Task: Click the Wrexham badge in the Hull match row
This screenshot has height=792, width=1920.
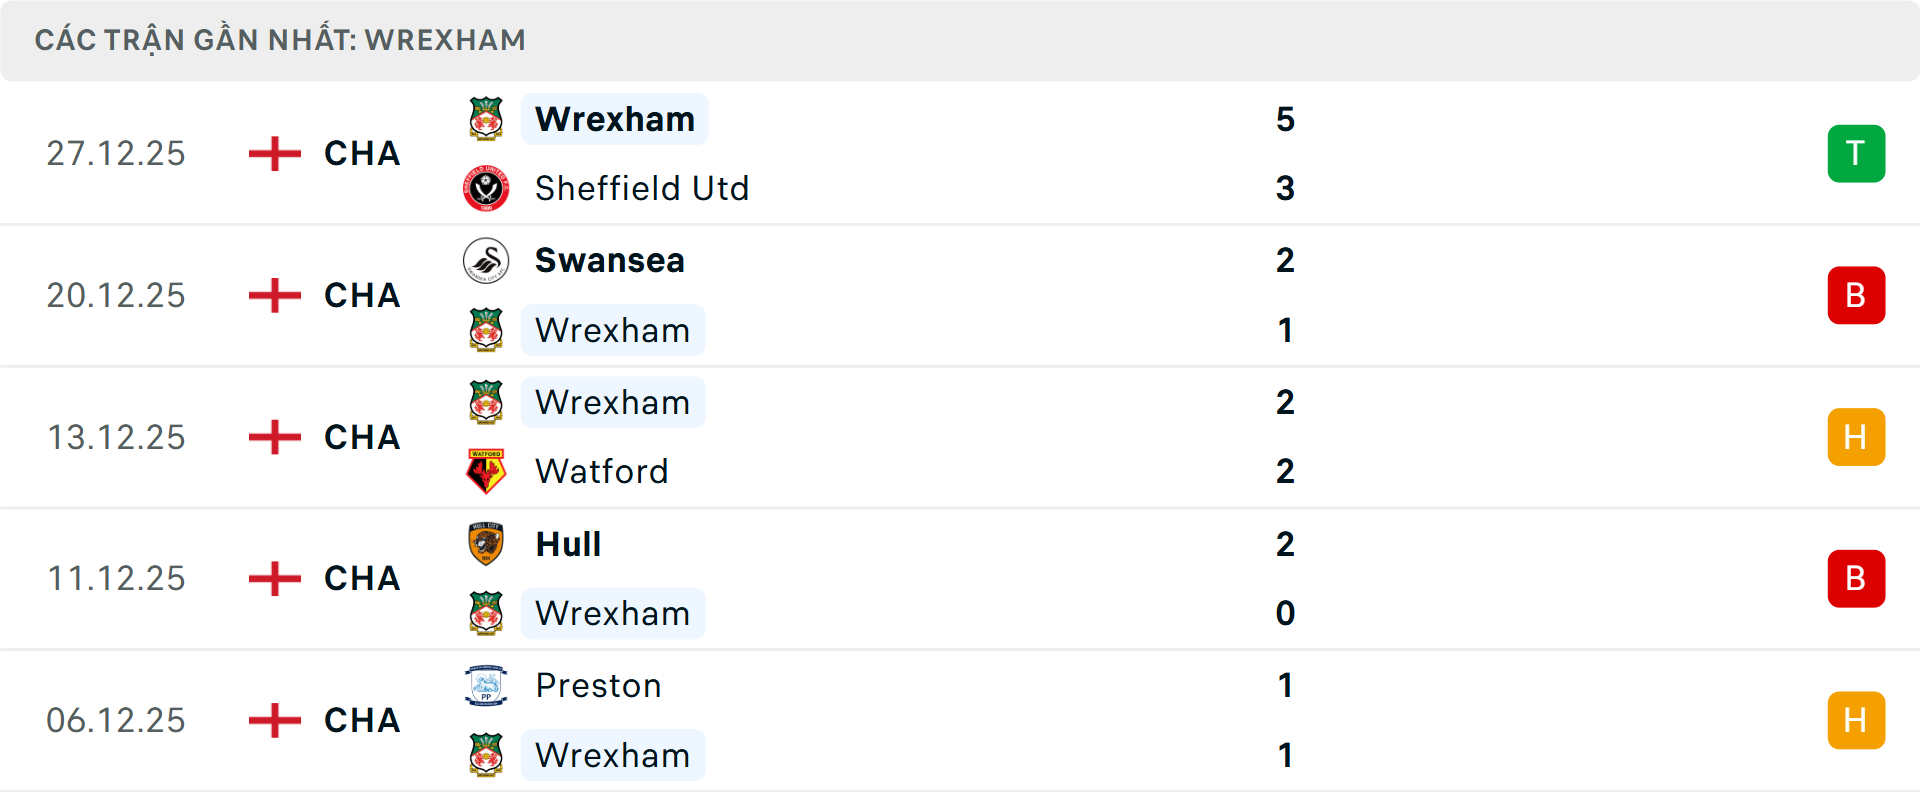Action: point(487,613)
